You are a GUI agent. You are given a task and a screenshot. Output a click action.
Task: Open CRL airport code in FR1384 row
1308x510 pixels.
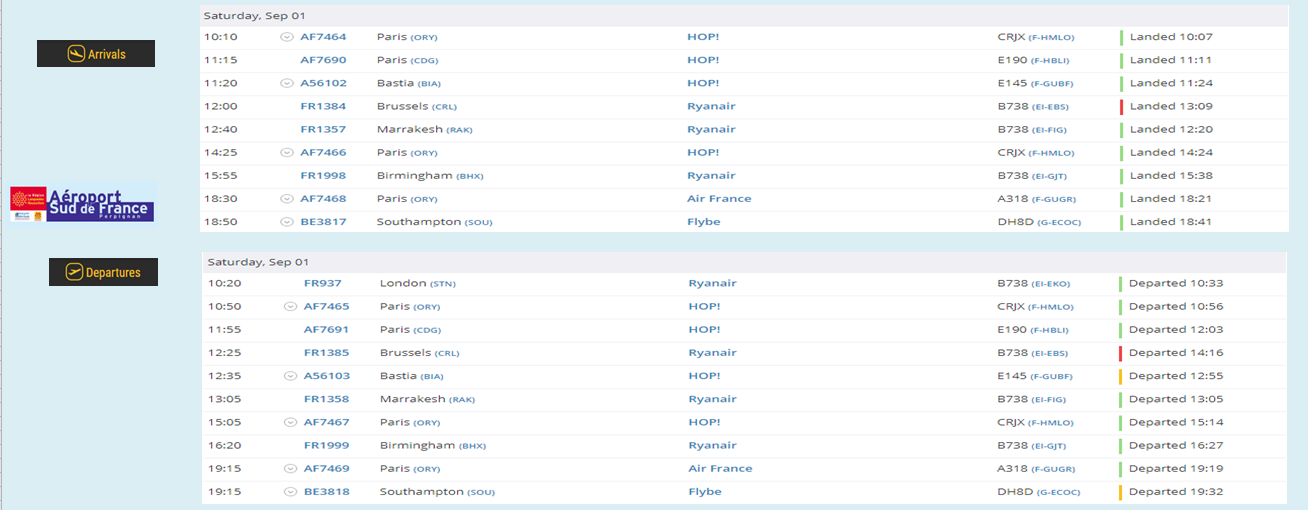point(445,107)
